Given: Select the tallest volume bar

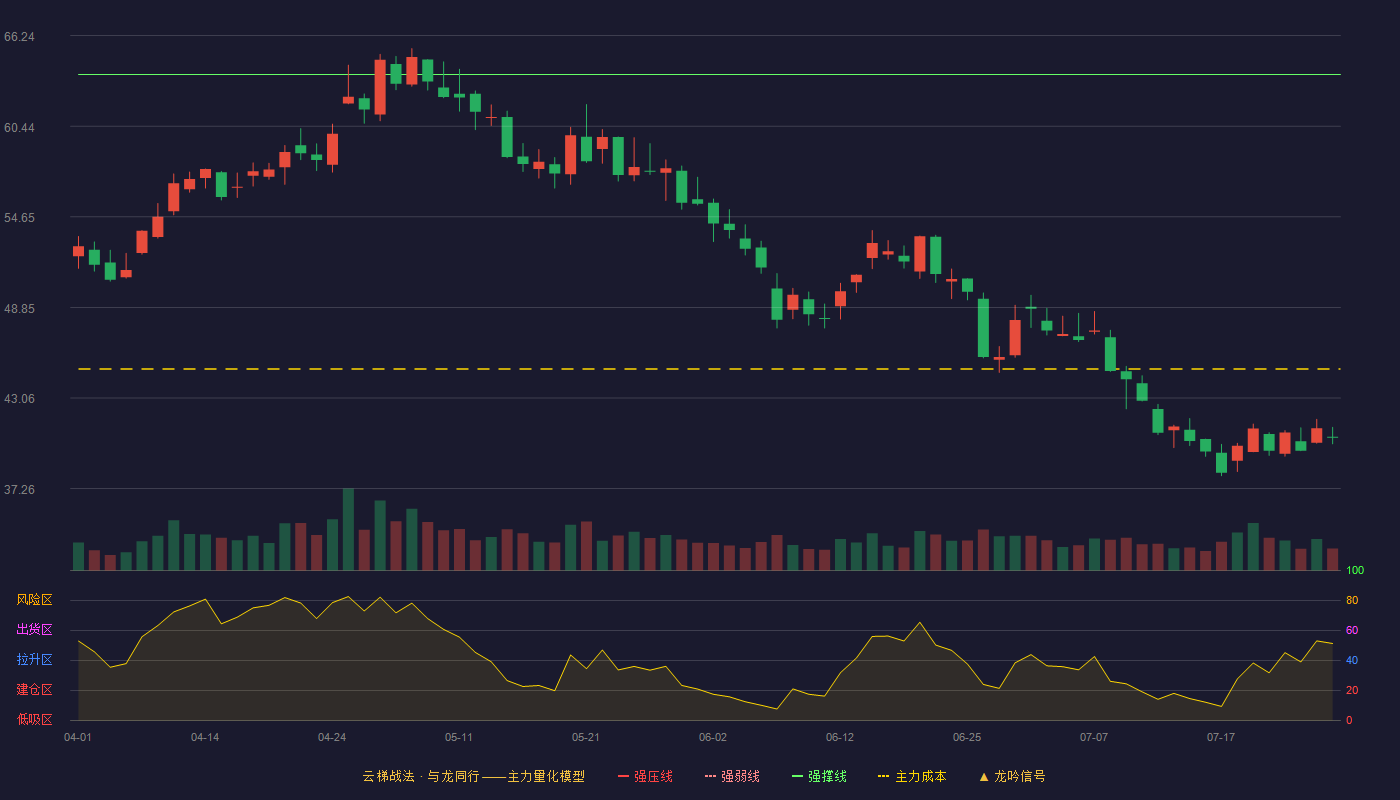Looking at the screenshot, I should pyautogui.click(x=348, y=529).
